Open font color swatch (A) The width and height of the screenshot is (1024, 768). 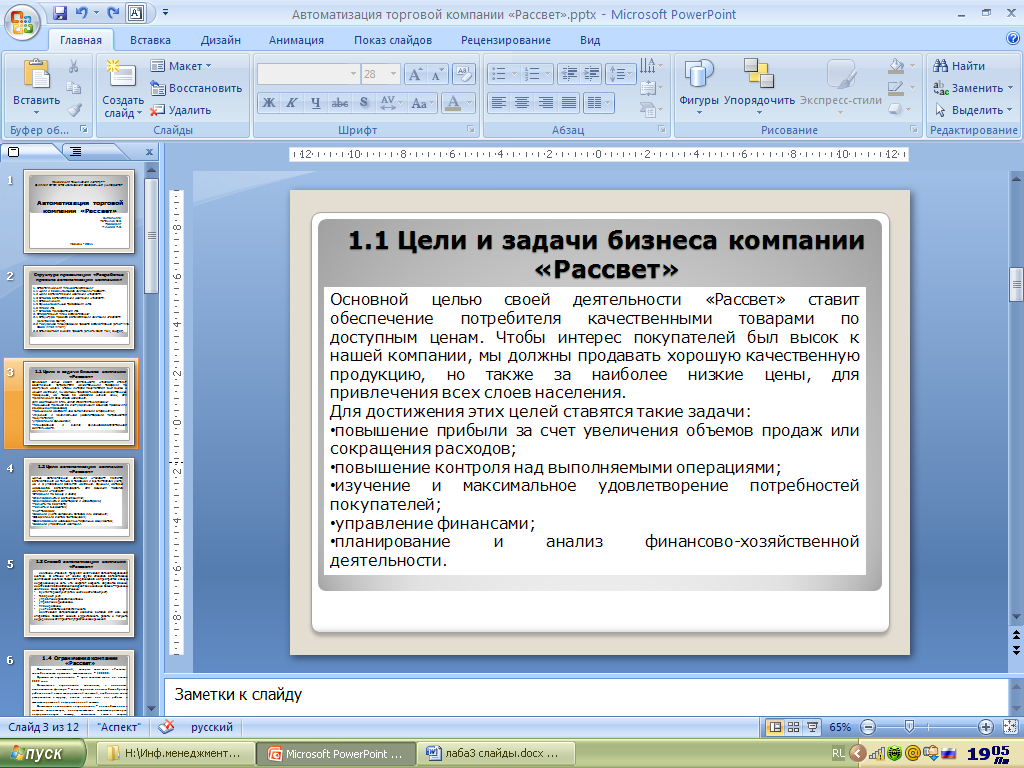[453, 103]
